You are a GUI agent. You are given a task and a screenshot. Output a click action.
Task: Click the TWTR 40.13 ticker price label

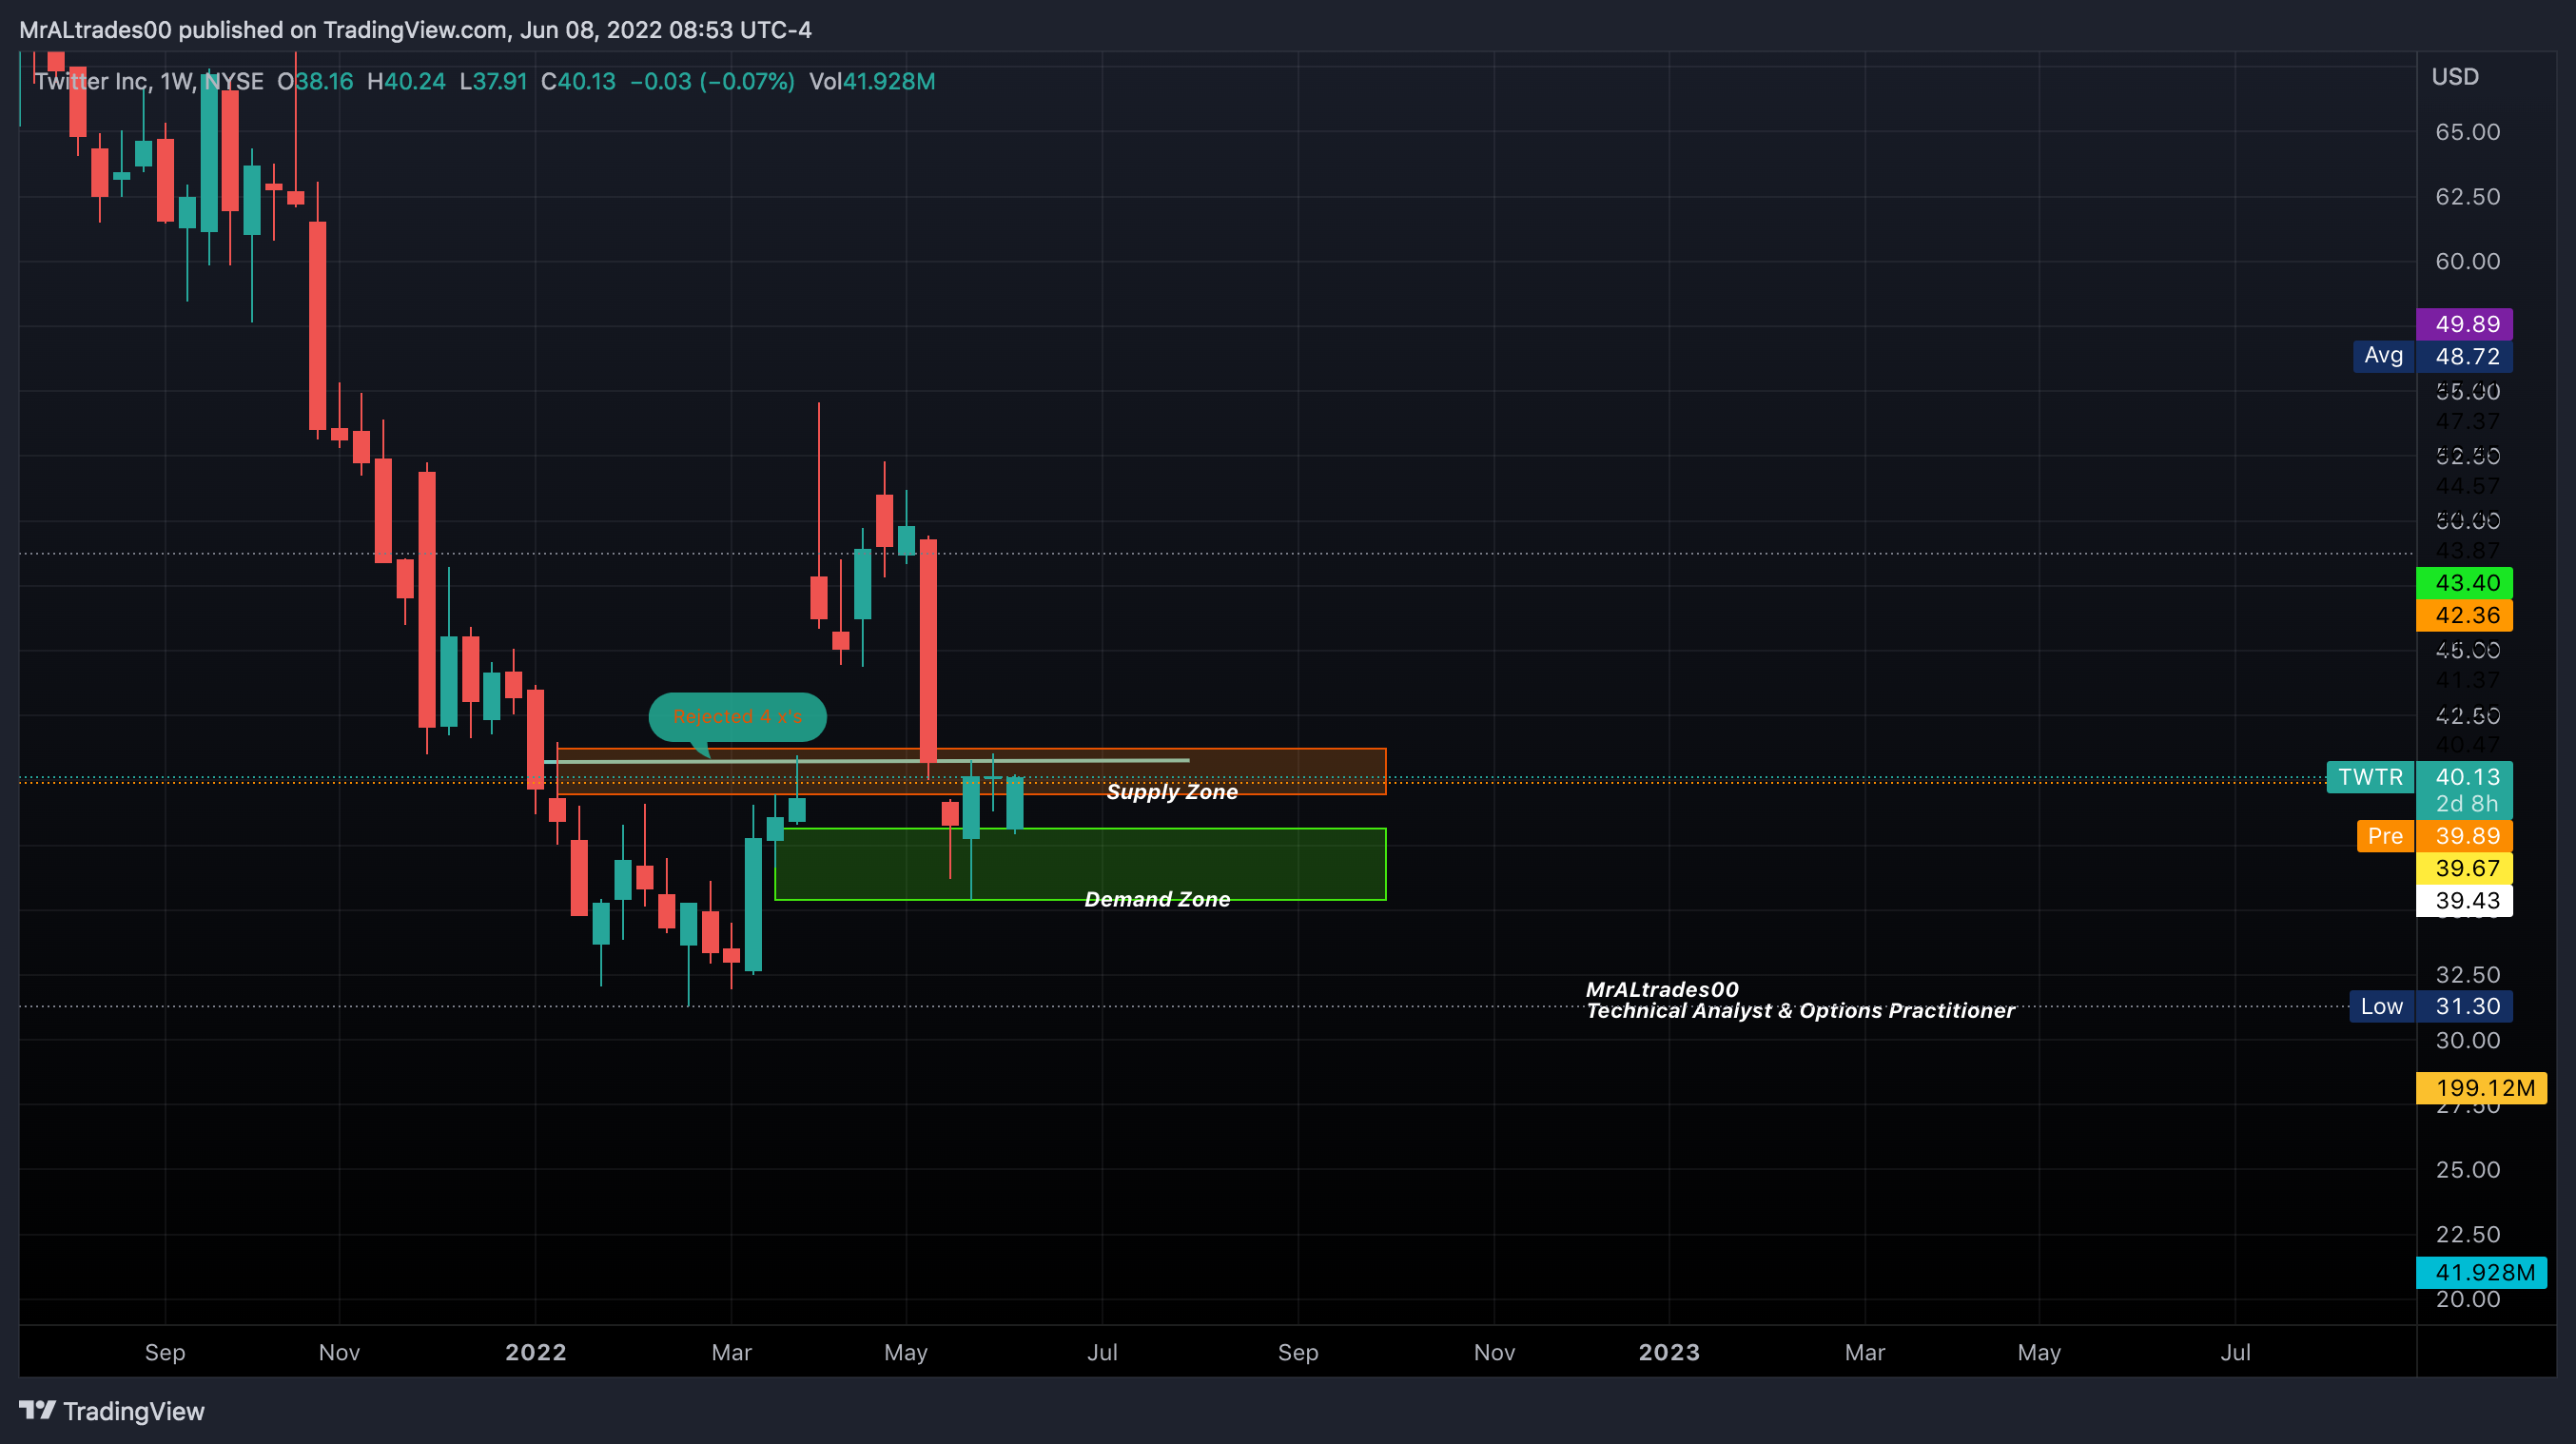(x=2419, y=777)
